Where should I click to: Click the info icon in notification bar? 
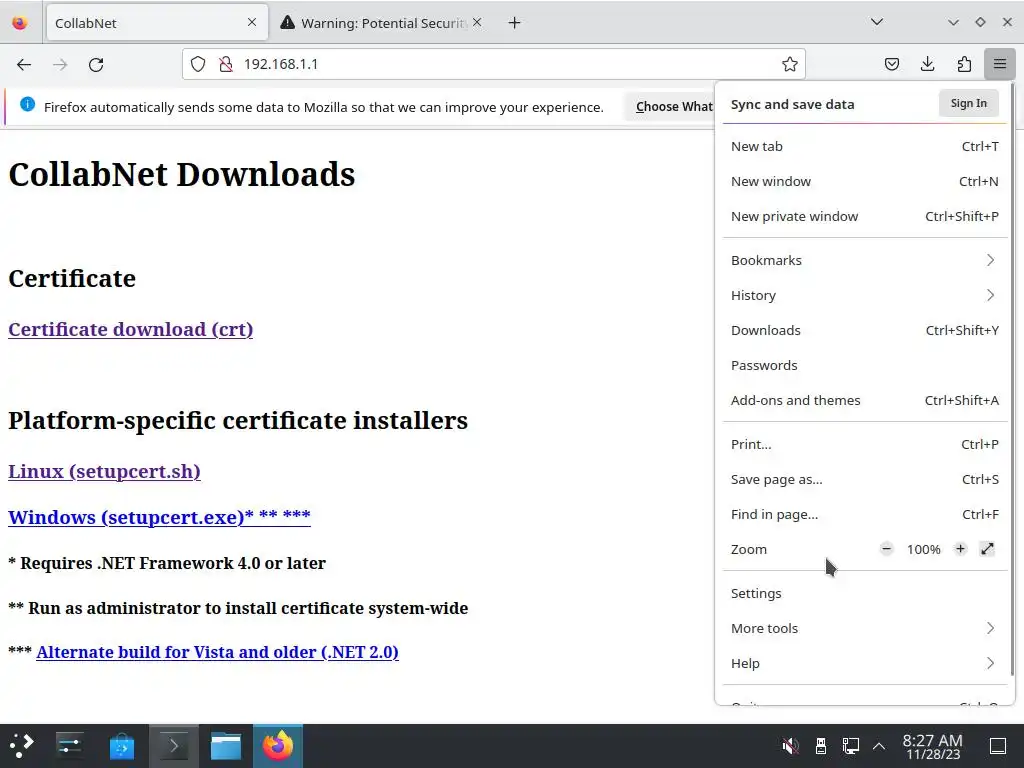(27, 104)
